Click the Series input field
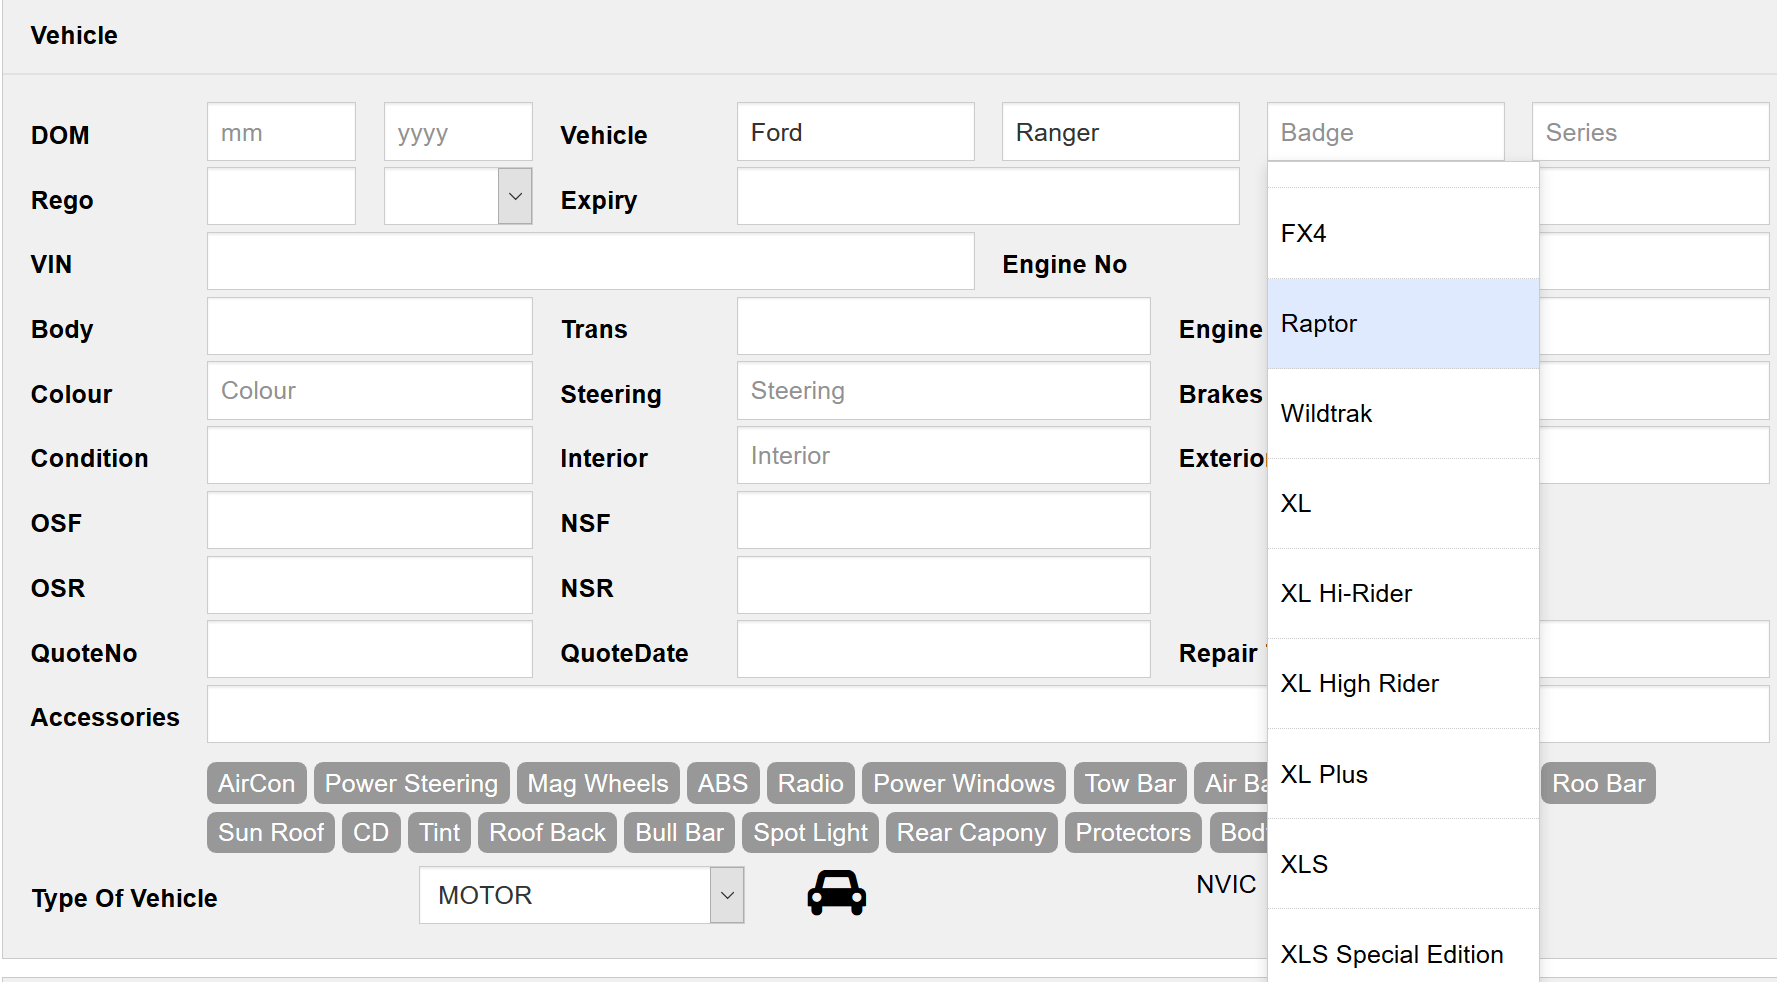The image size is (1777, 982). click(x=1650, y=131)
